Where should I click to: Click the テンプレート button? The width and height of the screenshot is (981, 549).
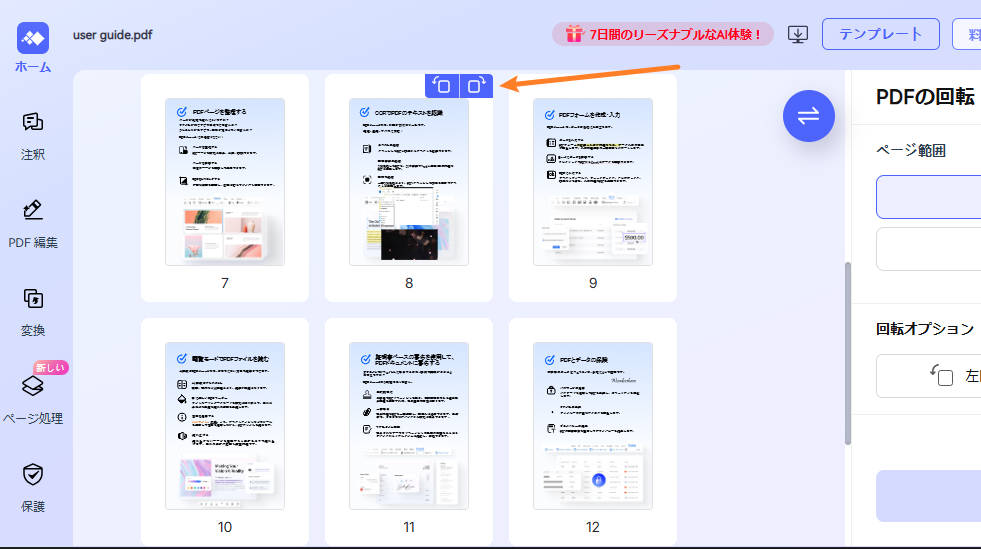[880, 34]
